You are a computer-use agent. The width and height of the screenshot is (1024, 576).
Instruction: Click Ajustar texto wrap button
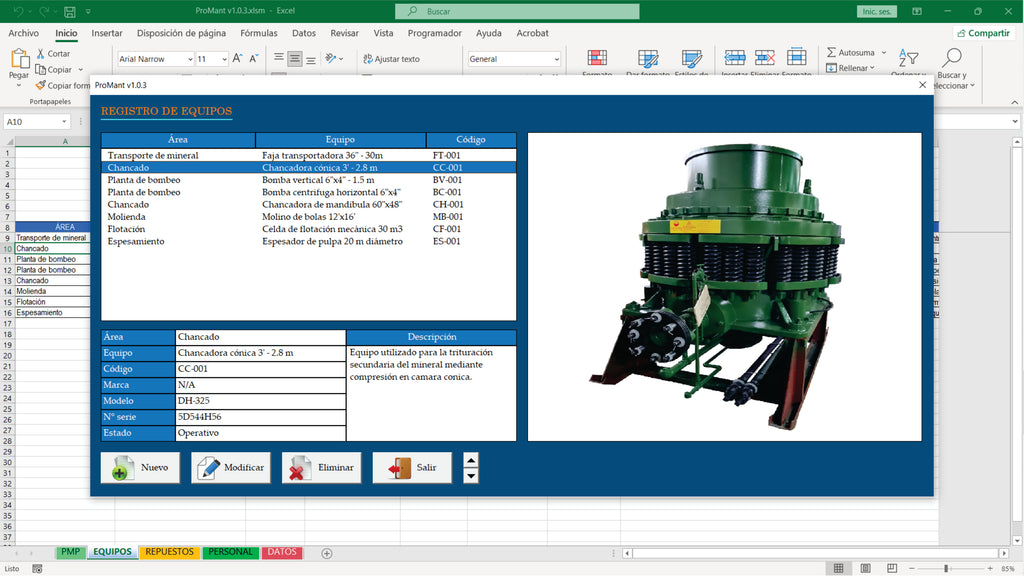(391, 59)
